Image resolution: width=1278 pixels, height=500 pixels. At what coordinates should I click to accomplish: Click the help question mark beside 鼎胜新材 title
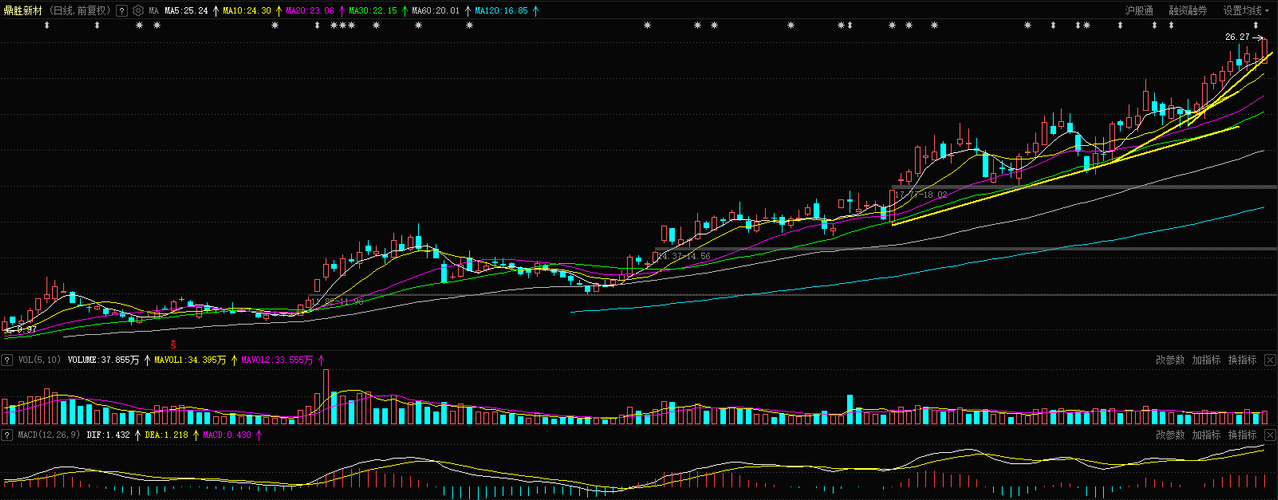click(122, 10)
